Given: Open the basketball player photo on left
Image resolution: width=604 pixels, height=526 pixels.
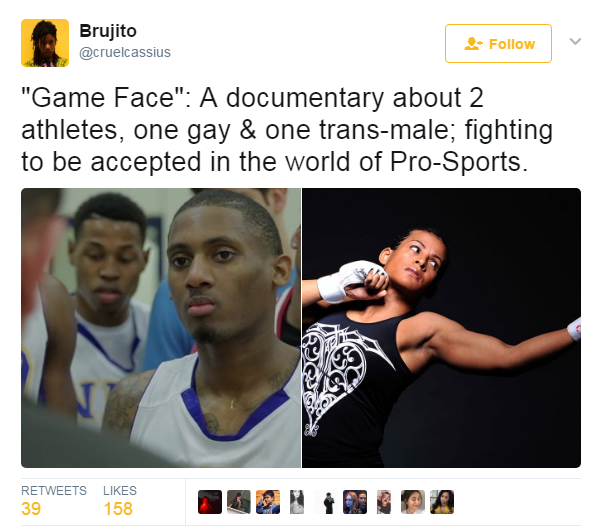Looking at the screenshot, I should click(x=161, y=328).
